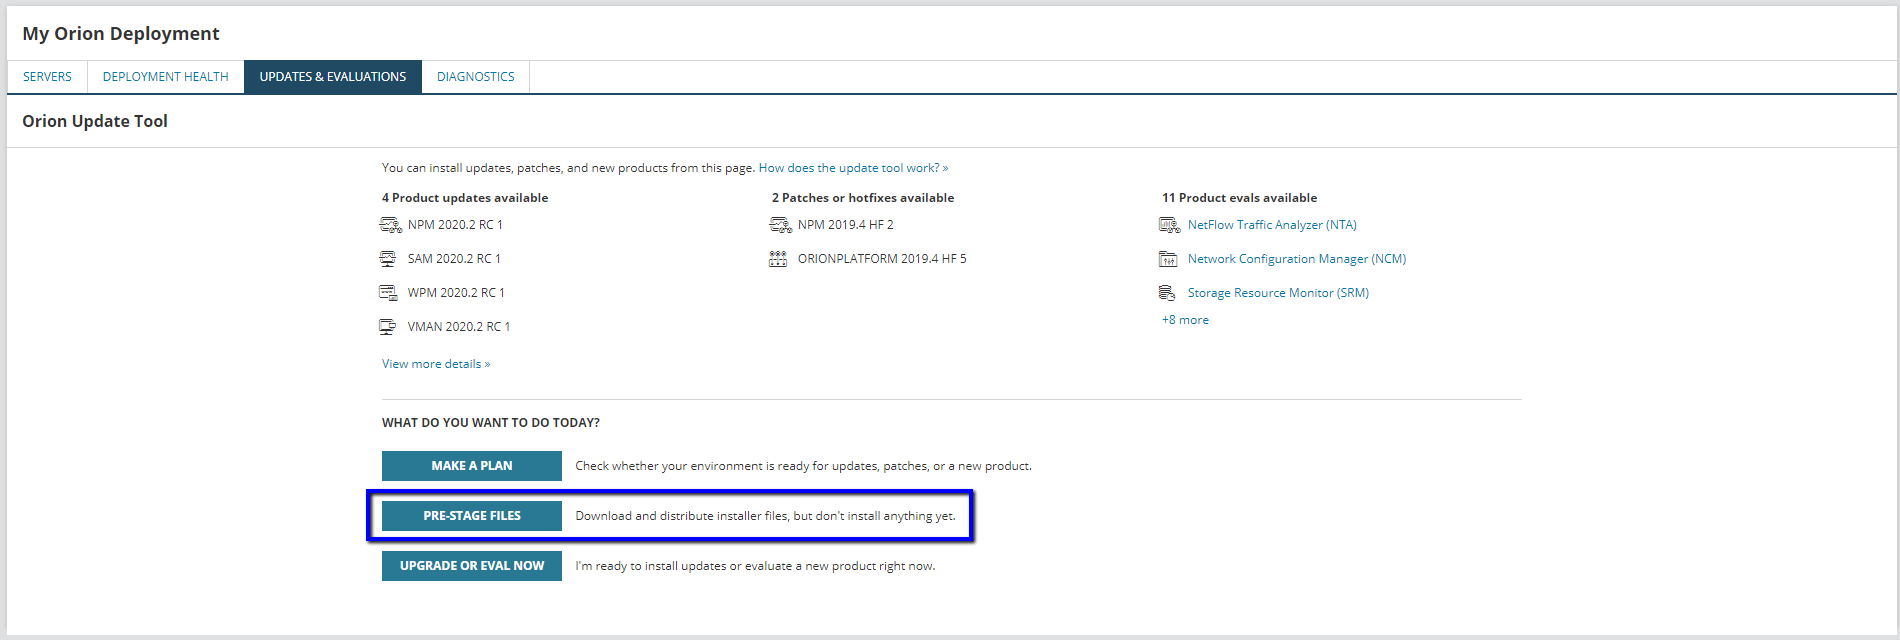This screenshot has height=640, width=1900.
Task: Open Storage Resource Monitor (SRM) link
Action: coord(1278,293)
